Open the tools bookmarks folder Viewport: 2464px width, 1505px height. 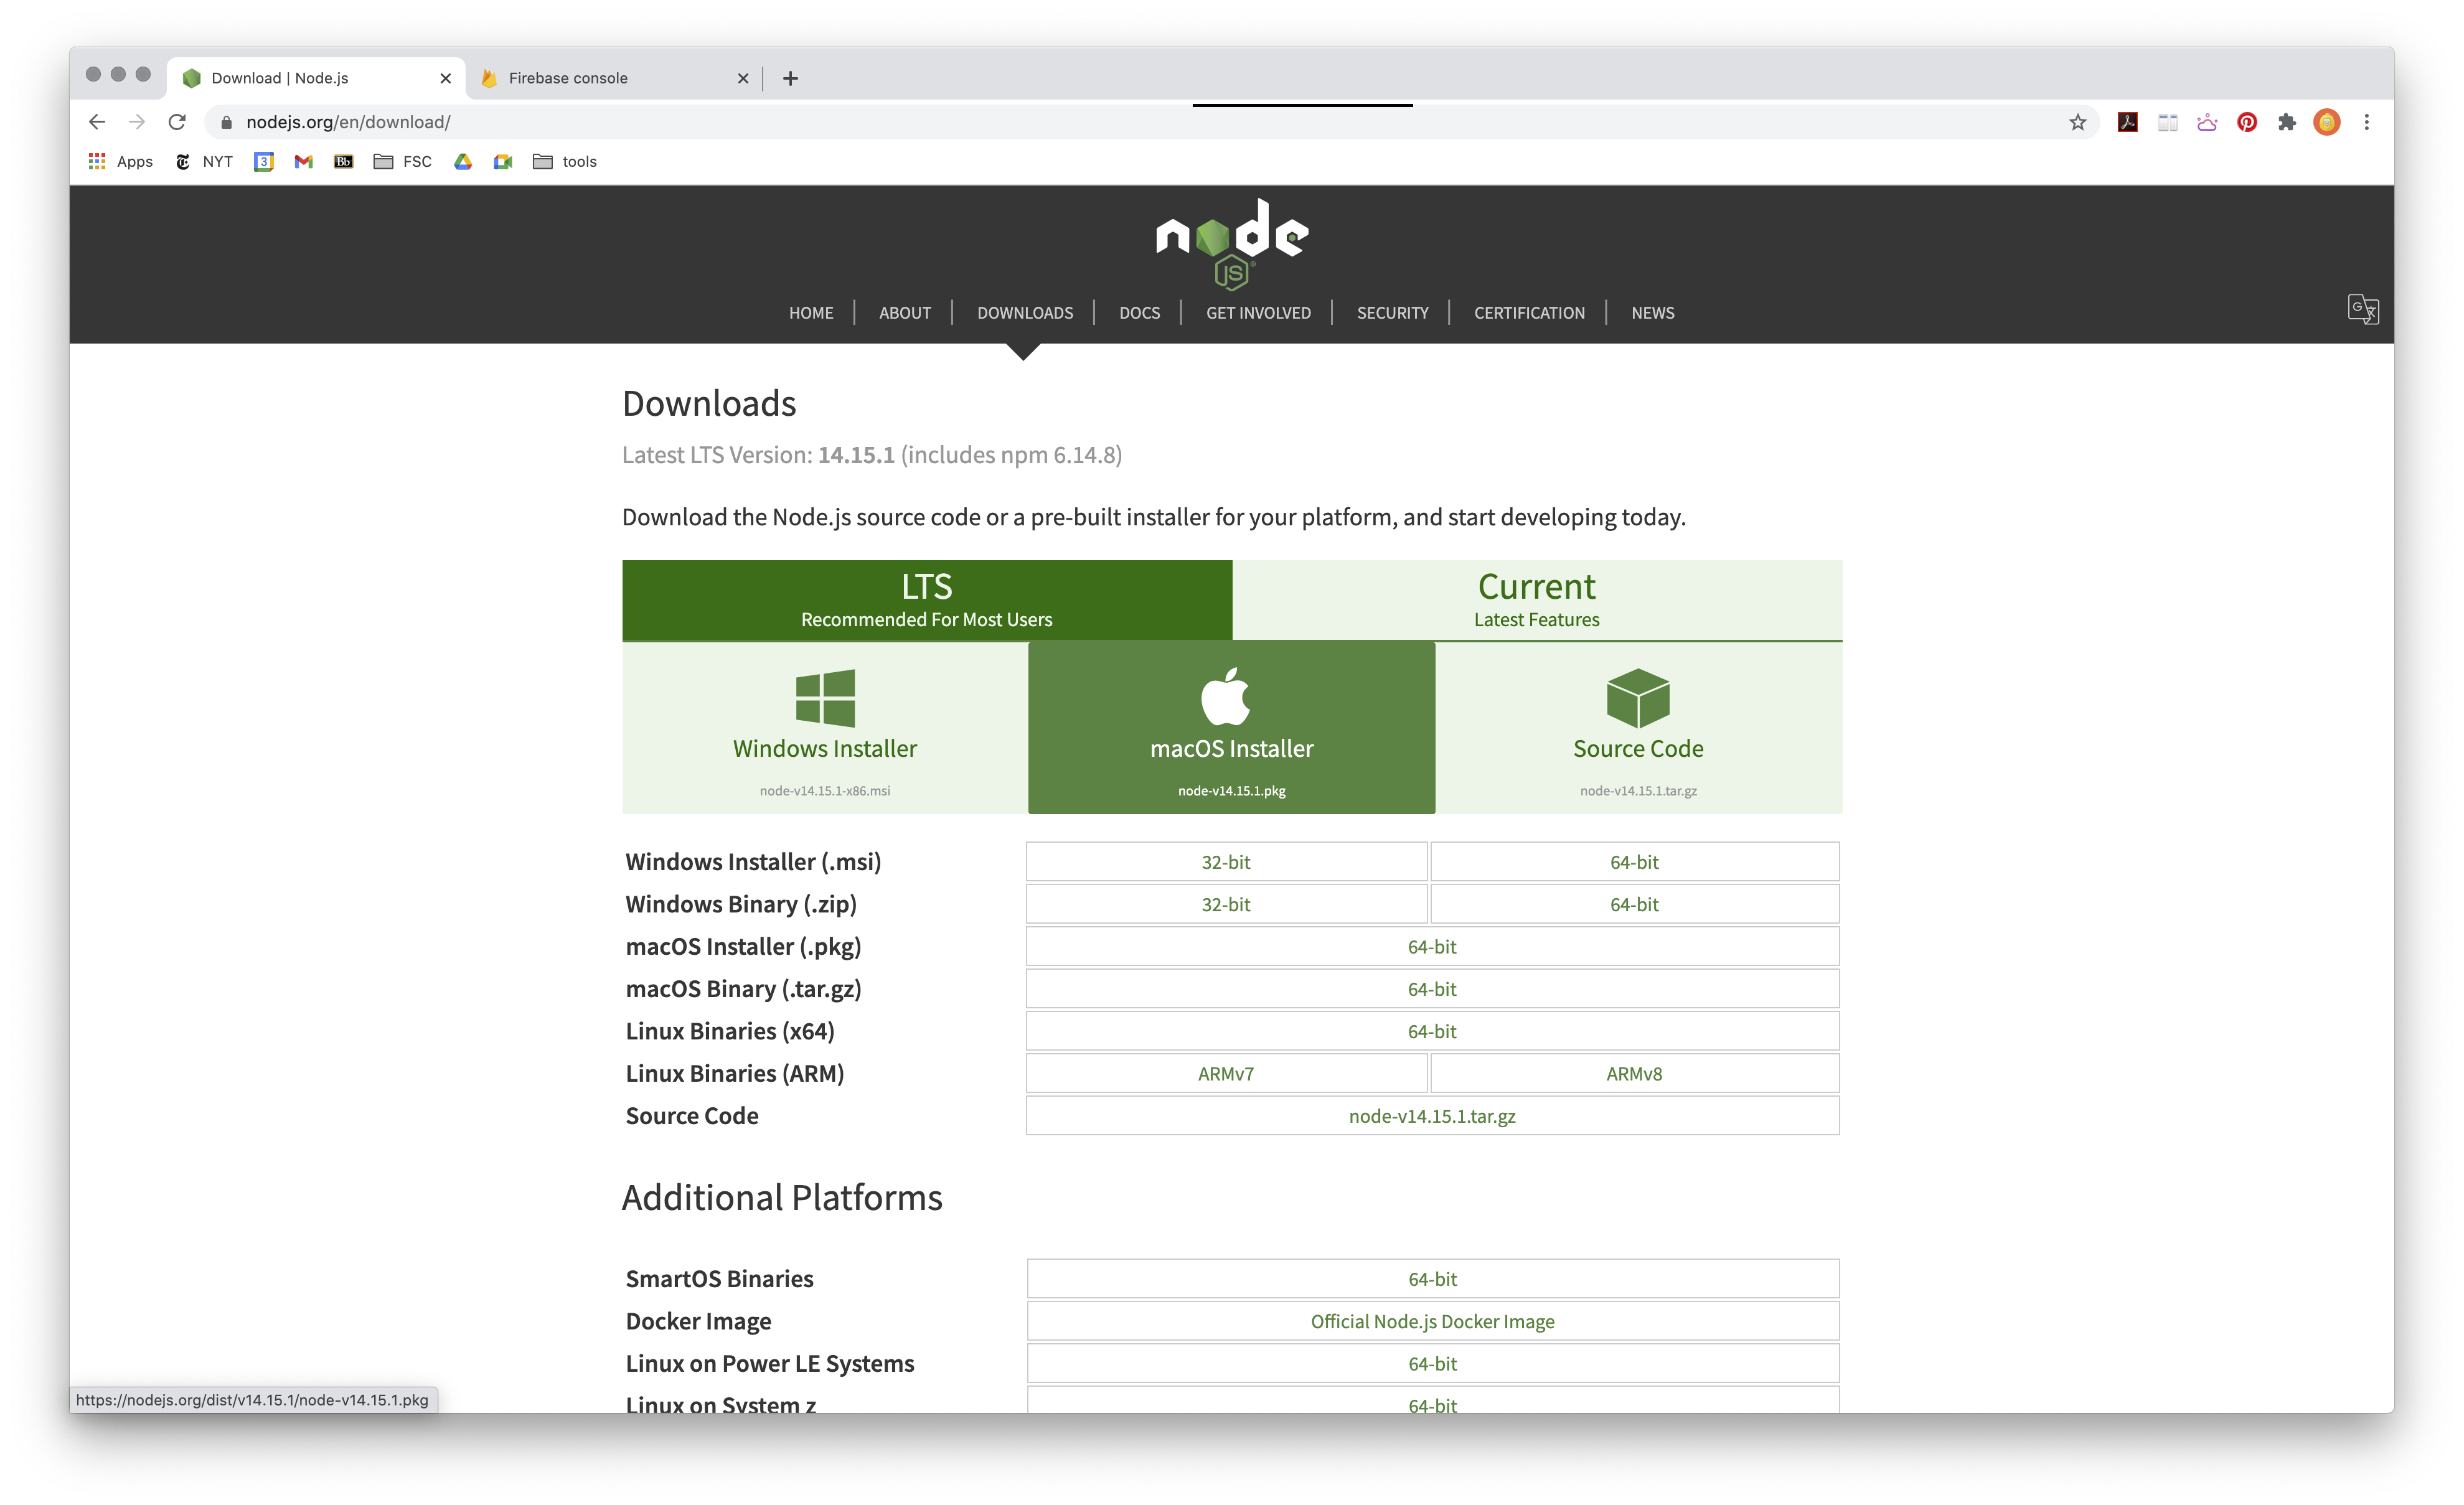coord(565,161)
